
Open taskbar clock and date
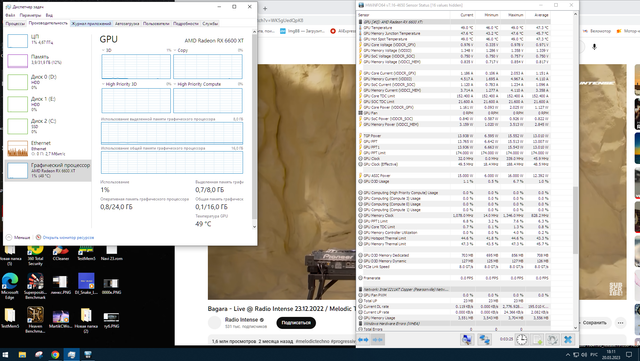pos(611,354)
